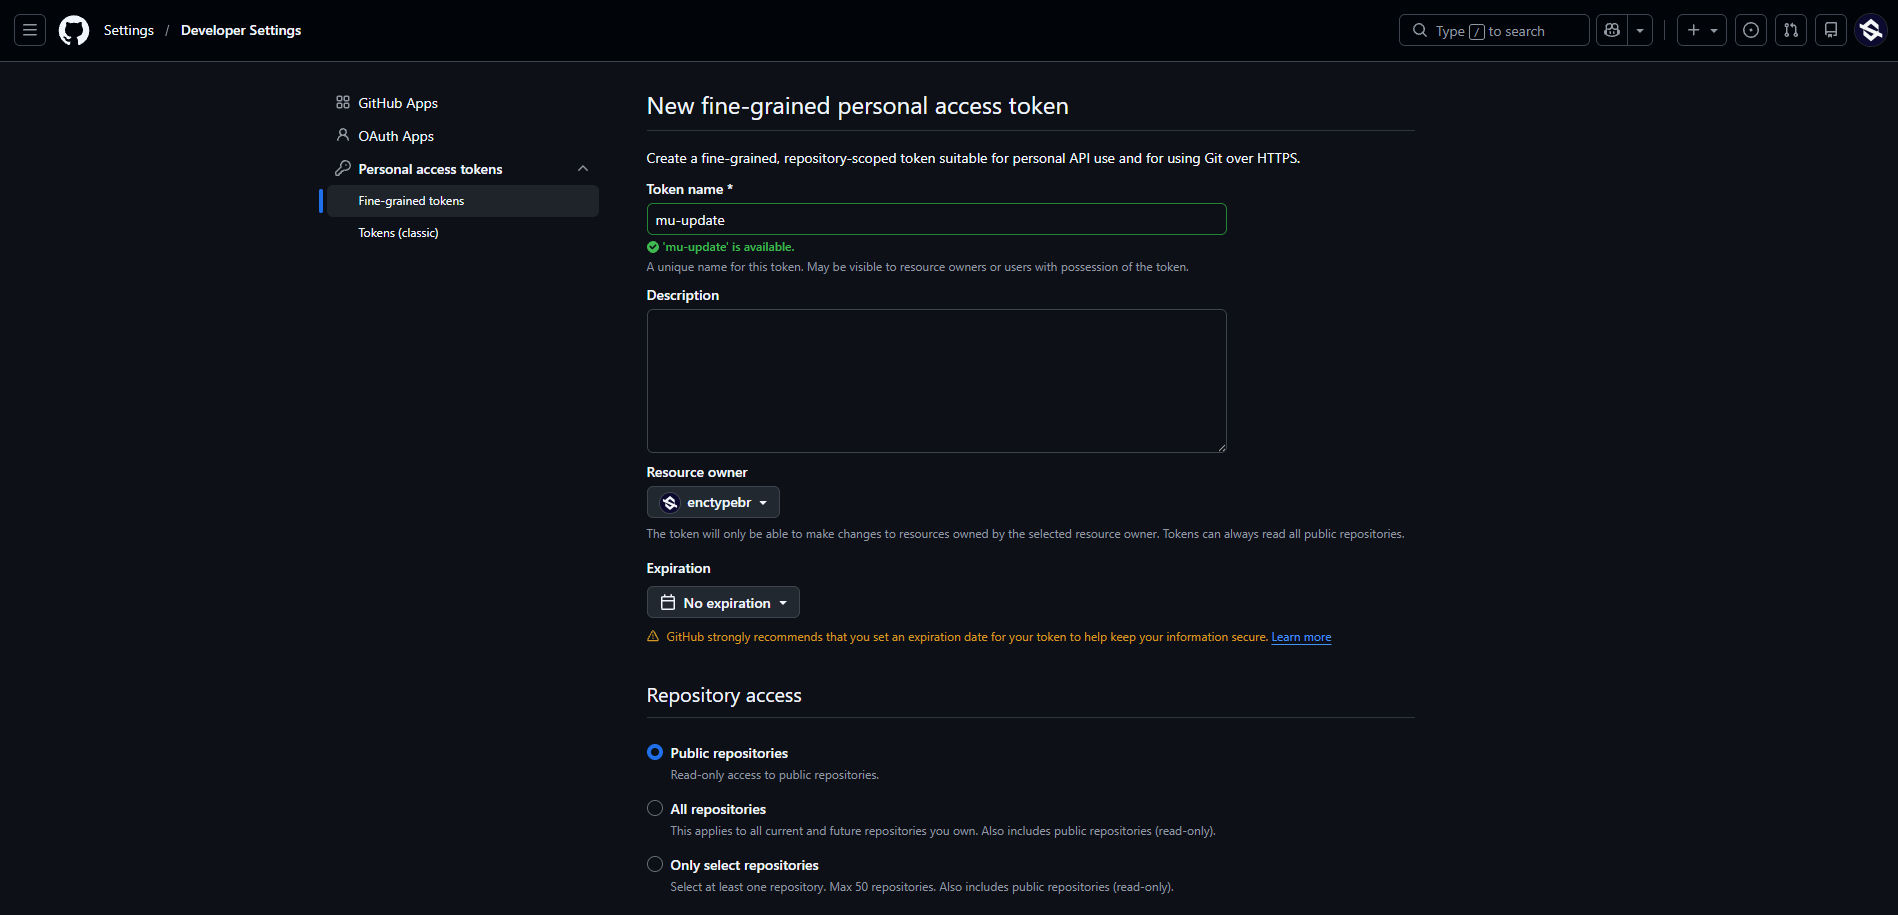Click the 'GitHub strongly recommends' expiration warning text
Viewport: 1898px width, 915px height.
(967, 637)
